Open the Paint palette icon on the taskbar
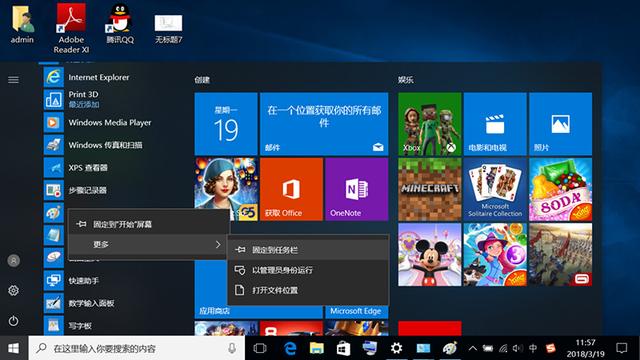Image resolution: width=640 pixels, height=360 pixels. (449, 348)
